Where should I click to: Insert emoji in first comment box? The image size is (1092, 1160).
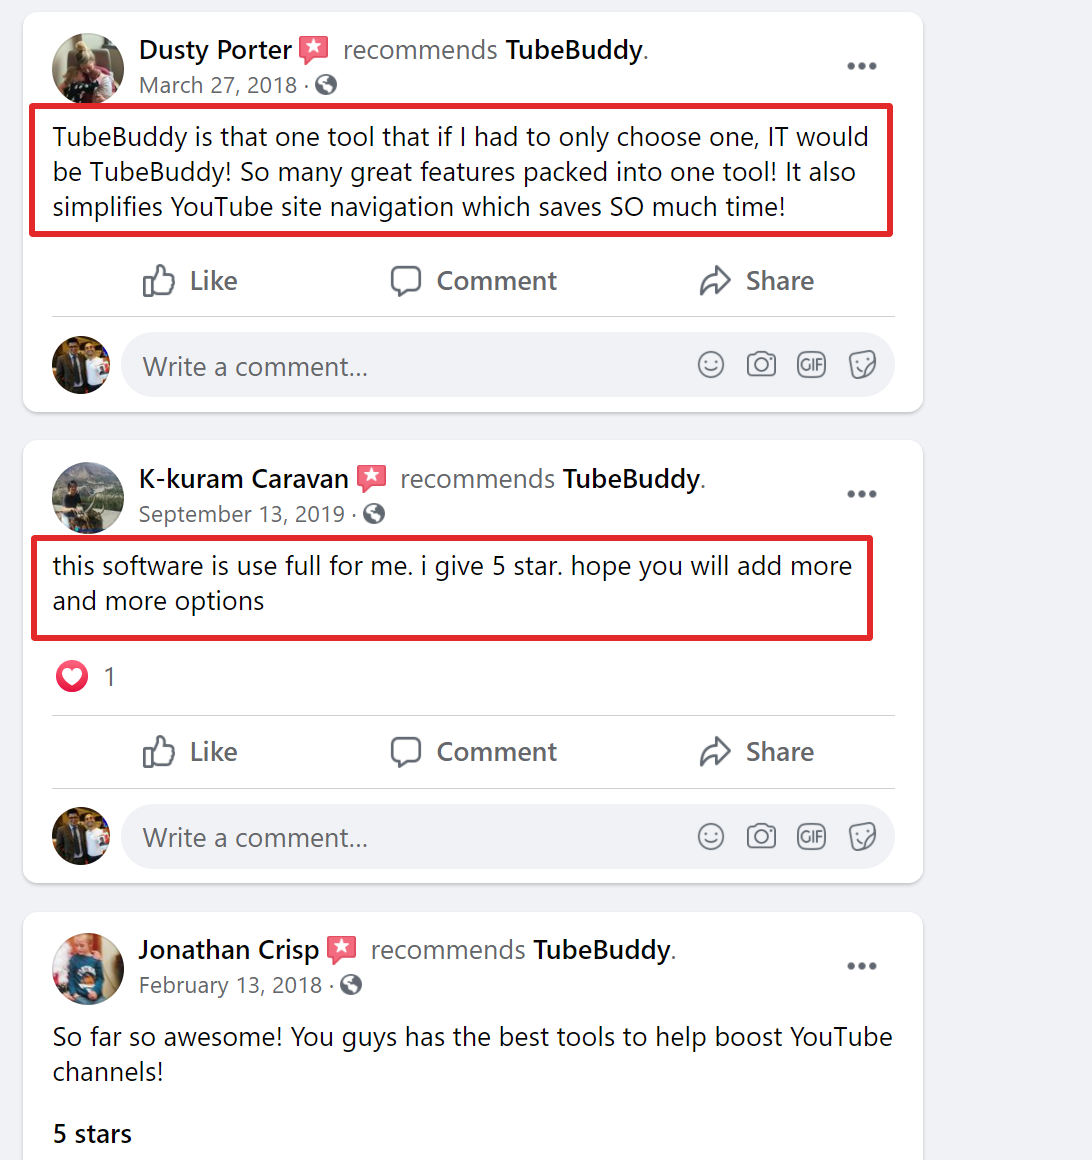711,365
